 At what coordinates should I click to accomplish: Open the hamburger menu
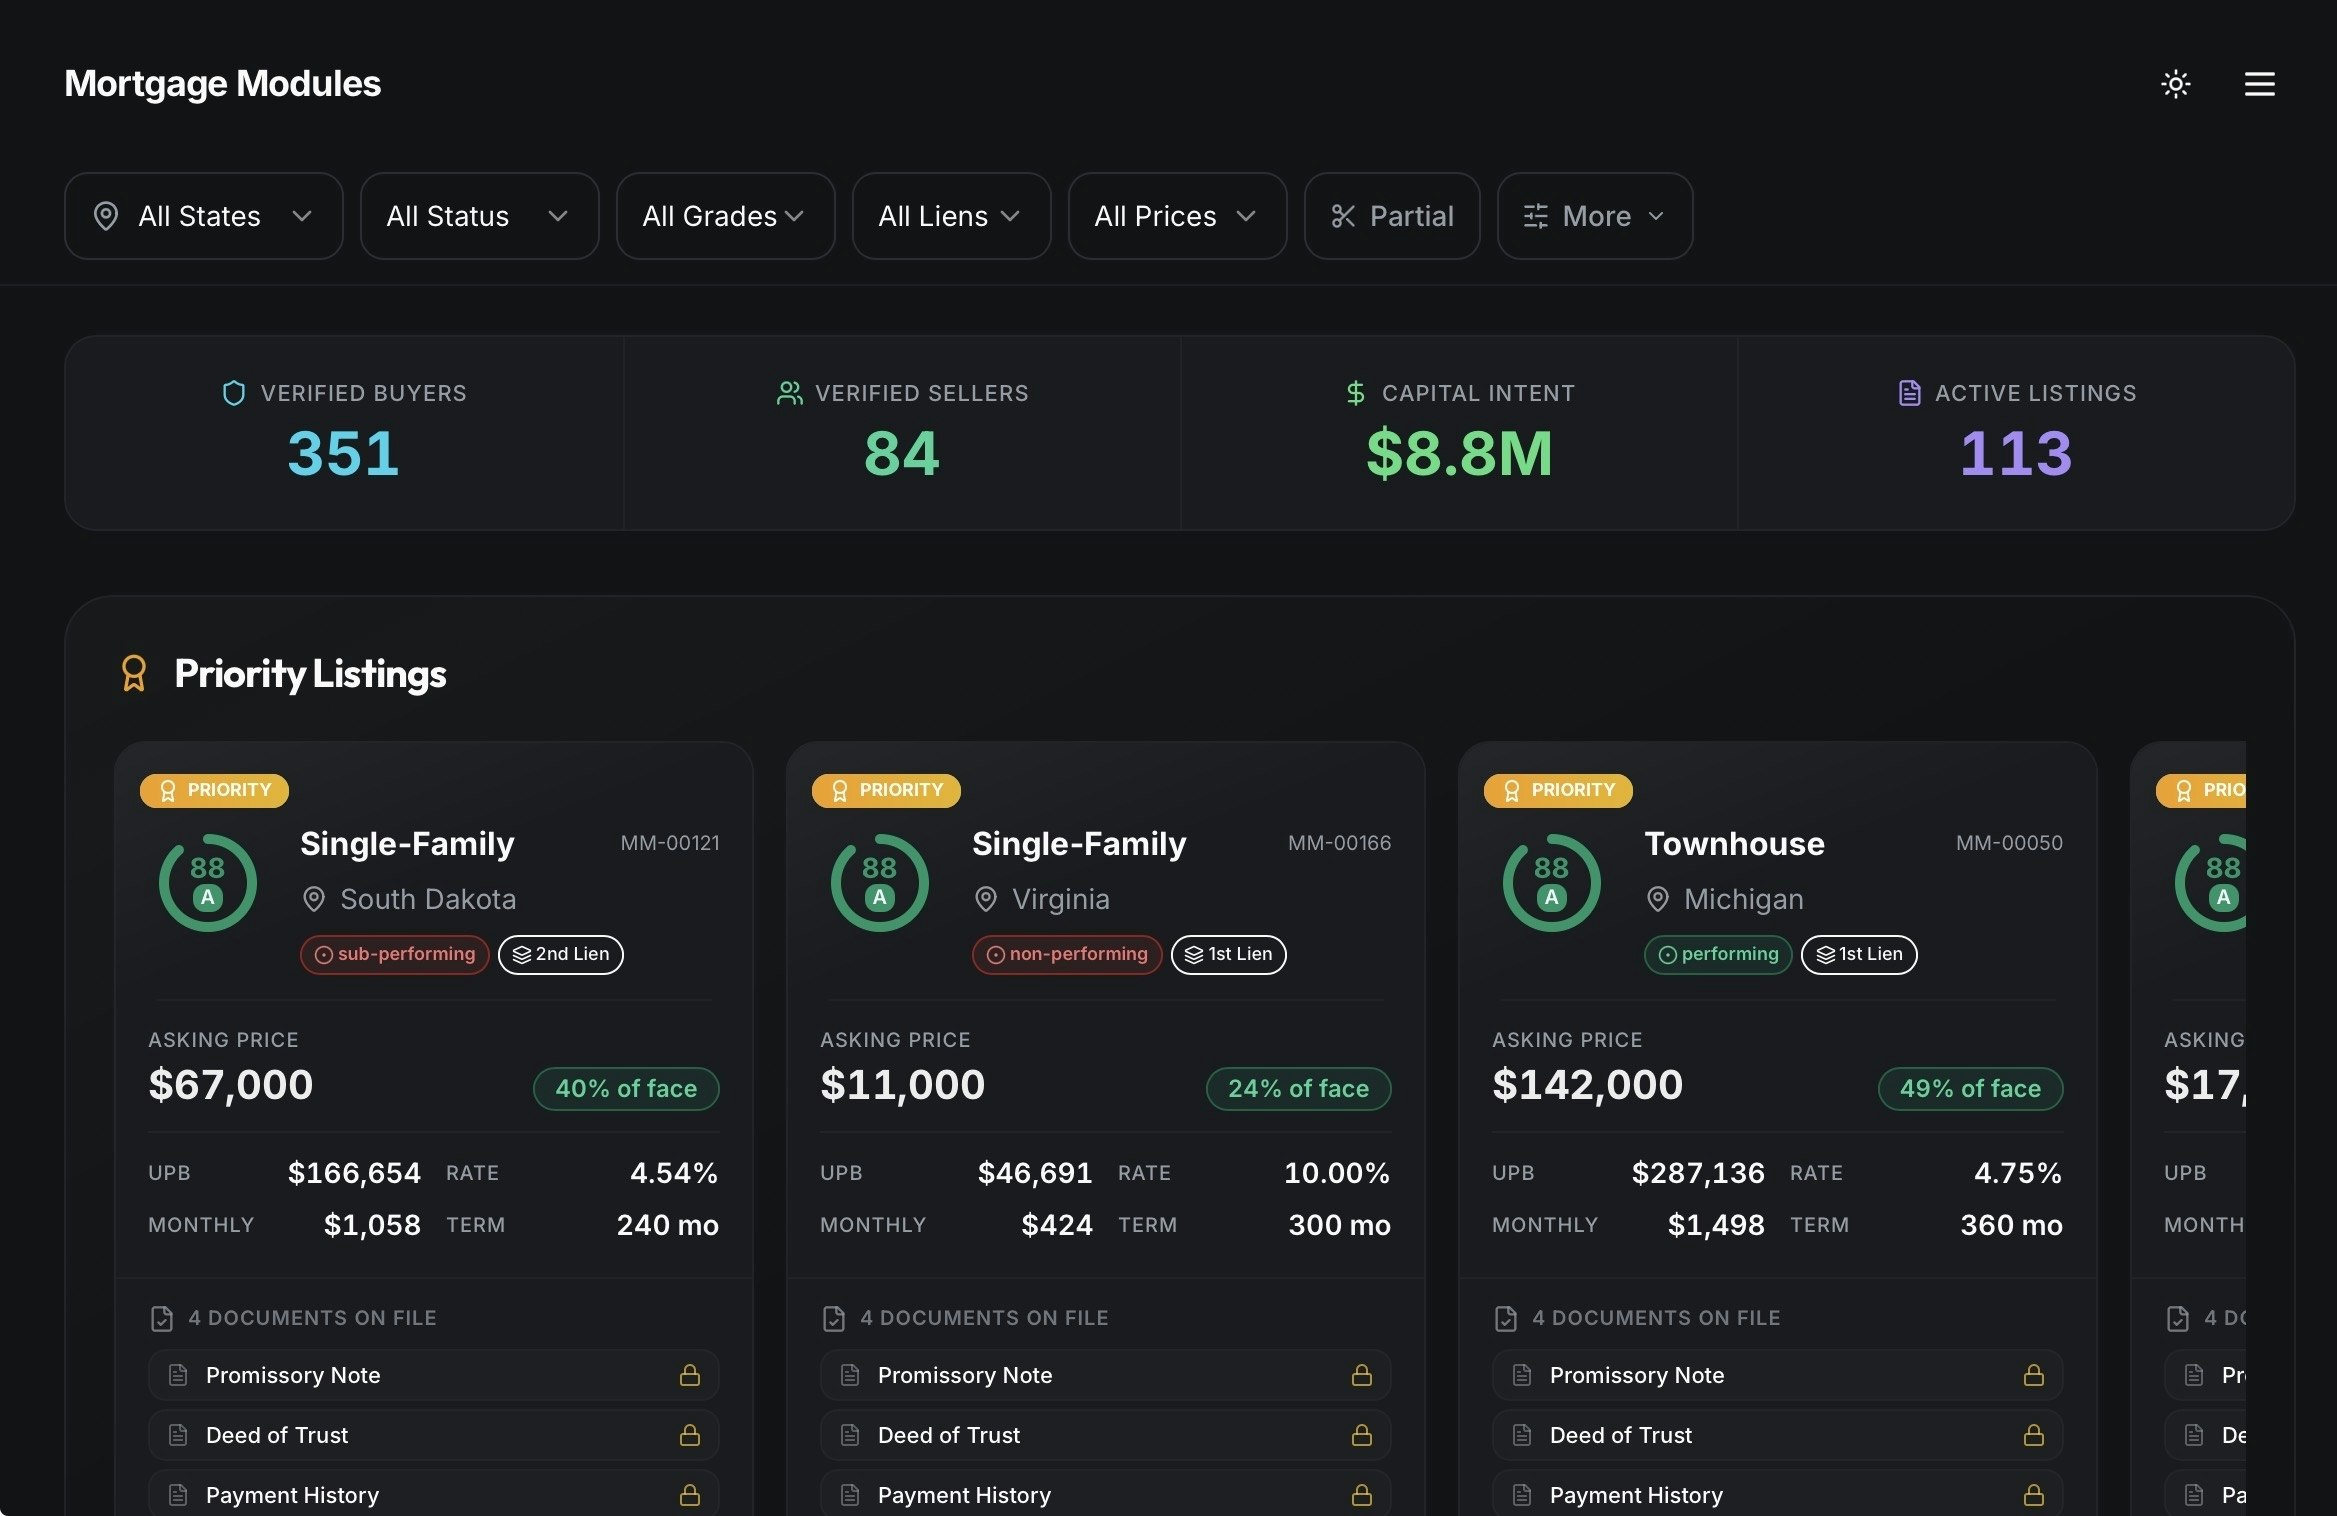click(2259, 84)
